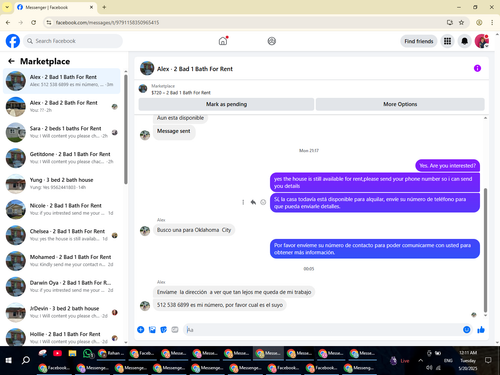Attach a photo in the composer
Viewport: 500px width, 375px height.
[x=152, y=330]
